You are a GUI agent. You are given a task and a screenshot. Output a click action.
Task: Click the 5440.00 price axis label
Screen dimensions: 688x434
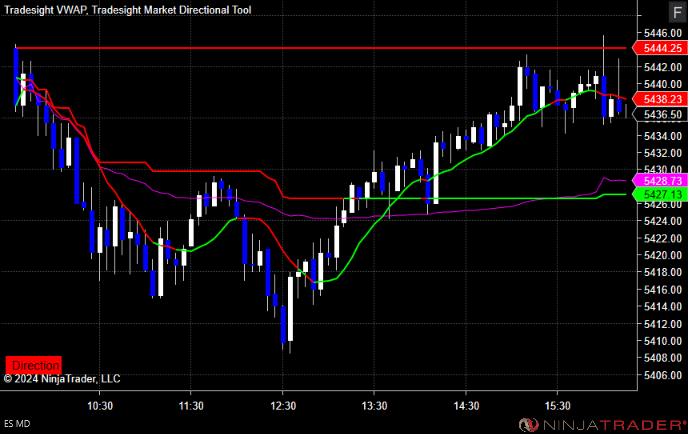(x=663, y=84)
